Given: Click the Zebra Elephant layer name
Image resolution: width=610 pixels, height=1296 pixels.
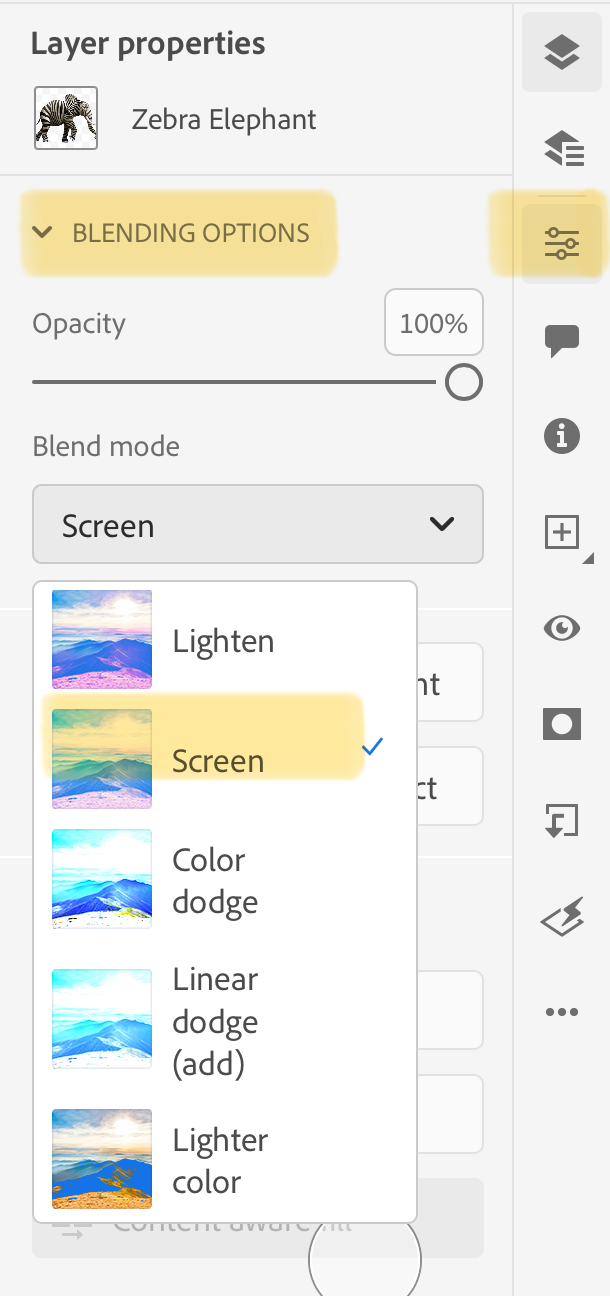Looking at the screenshot, I should point(223,118).
